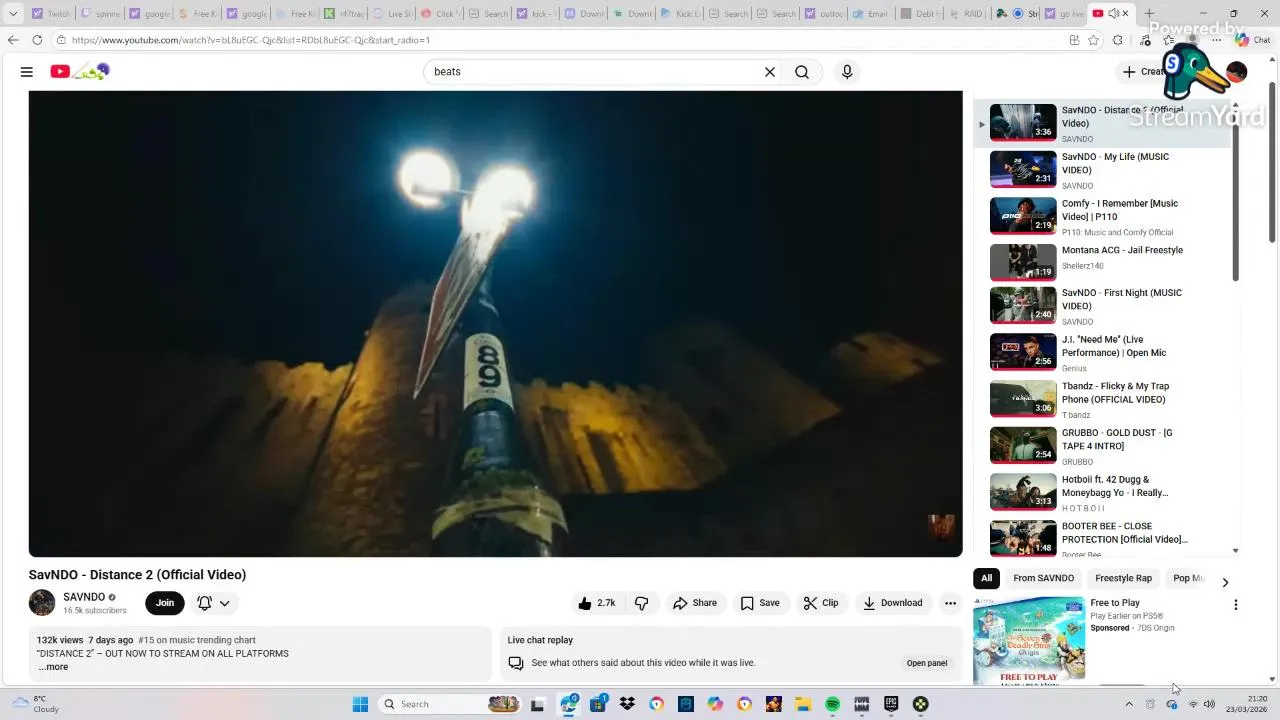Open notification bell preferences dropdown
Screen dimensions: 1280x720
[214, 603]
